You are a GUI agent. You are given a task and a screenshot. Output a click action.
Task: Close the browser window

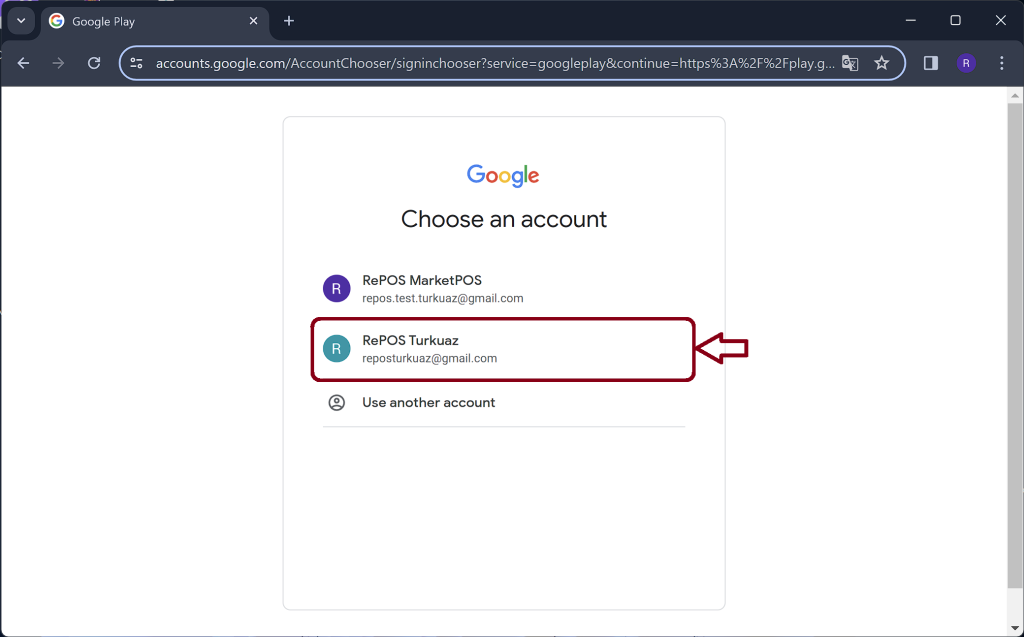tap(1000, 21)
